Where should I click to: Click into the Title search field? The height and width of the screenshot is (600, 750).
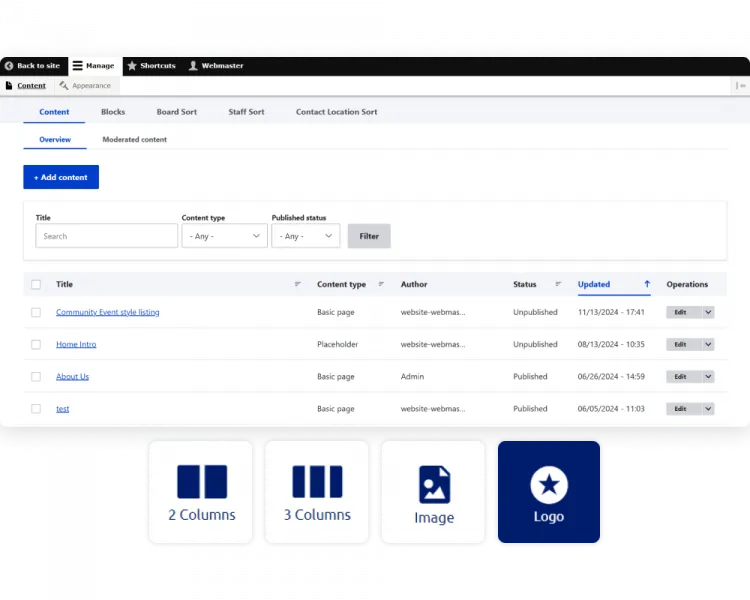click(107, 236)
